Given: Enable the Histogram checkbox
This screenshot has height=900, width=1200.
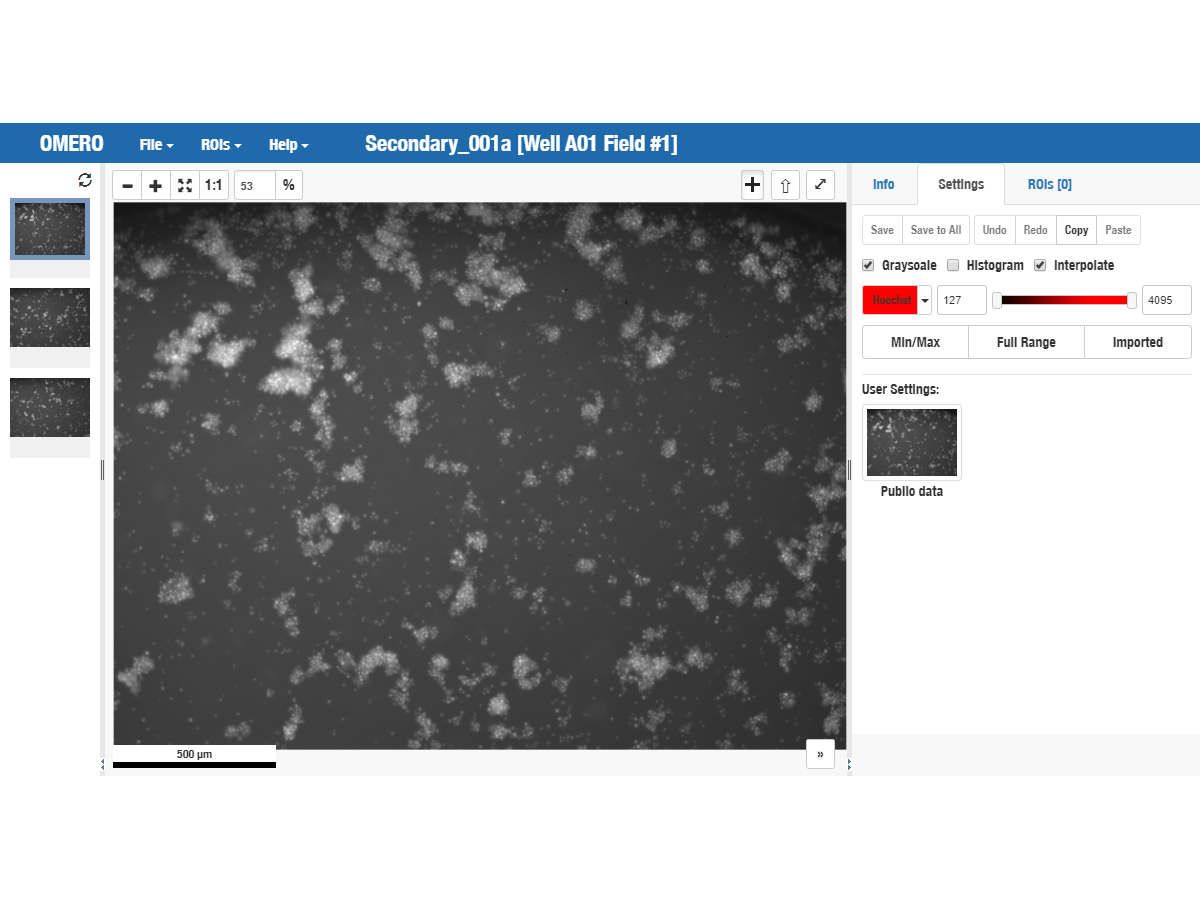Looking at the screenshot, I should click(x=953, y=265).
